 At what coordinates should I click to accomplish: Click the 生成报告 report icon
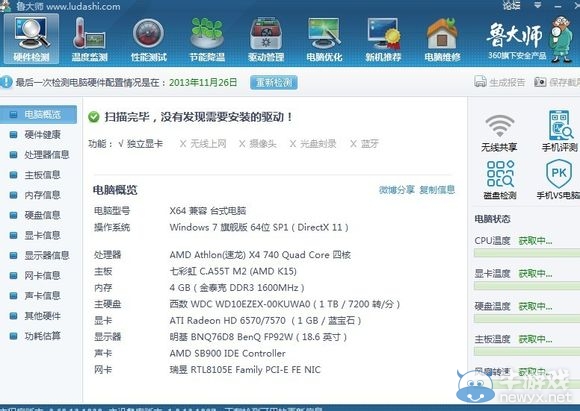point(480,82)
